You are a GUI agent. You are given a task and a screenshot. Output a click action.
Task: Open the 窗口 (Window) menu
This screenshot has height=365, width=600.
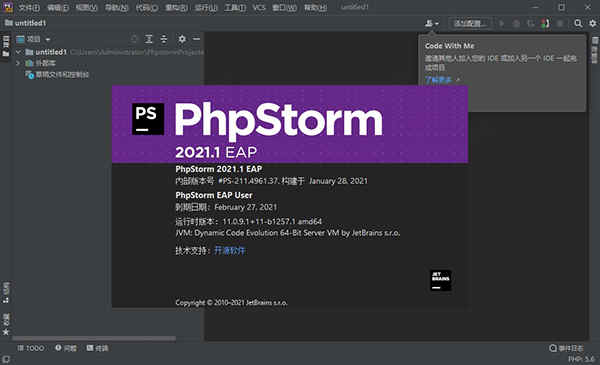tap(284, 8)
